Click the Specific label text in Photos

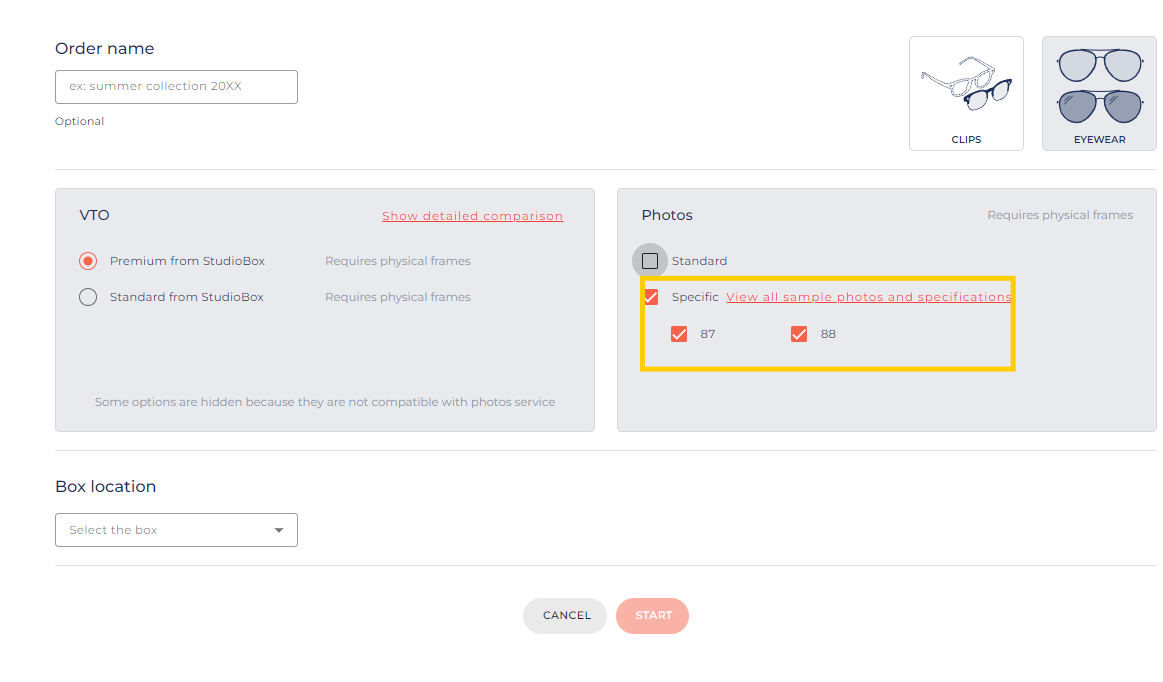pos(695,297)
